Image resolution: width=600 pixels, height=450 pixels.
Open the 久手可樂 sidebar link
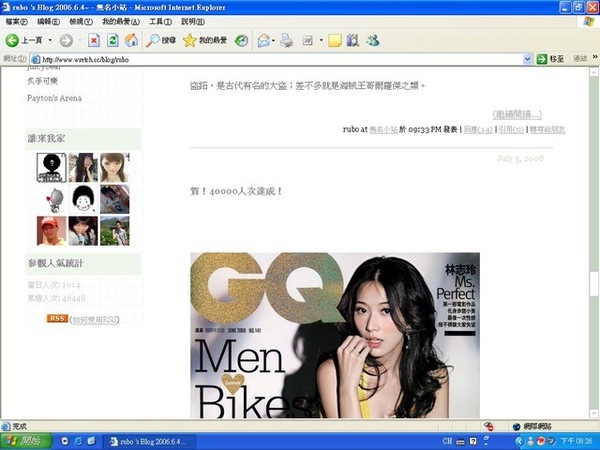[x=42, y=81]
